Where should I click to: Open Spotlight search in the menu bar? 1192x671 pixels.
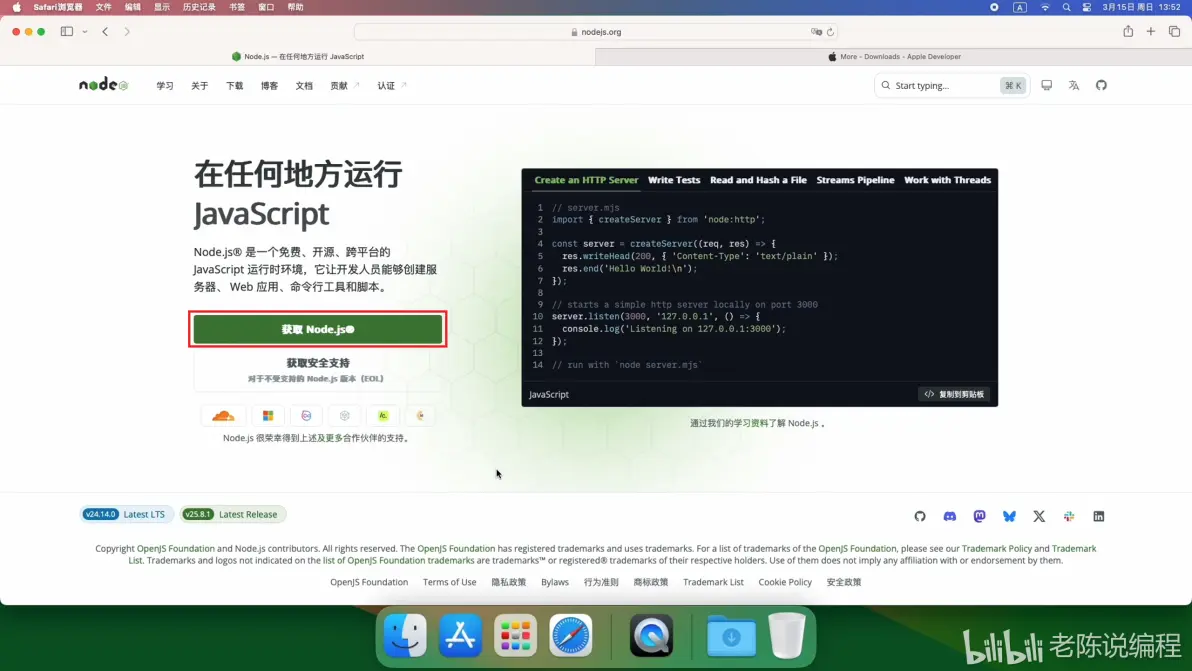[1066, 7]
